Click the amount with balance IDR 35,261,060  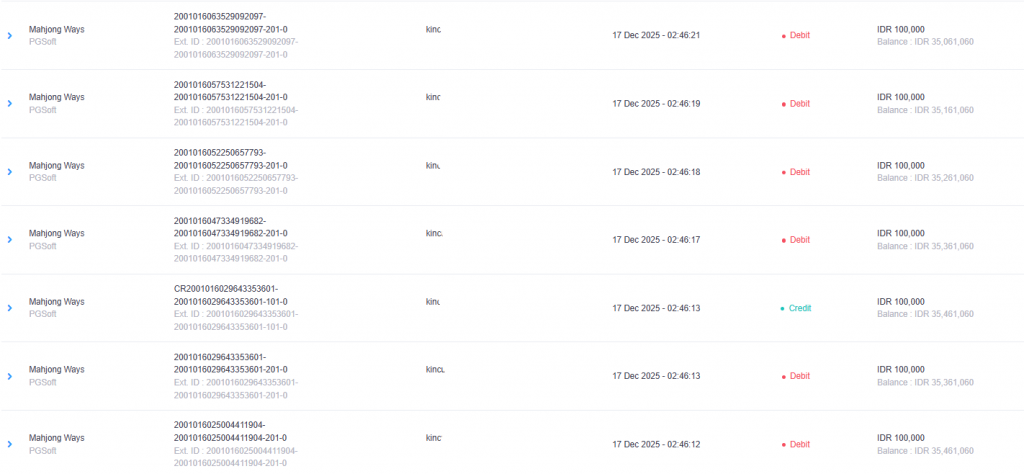(900, 166)
